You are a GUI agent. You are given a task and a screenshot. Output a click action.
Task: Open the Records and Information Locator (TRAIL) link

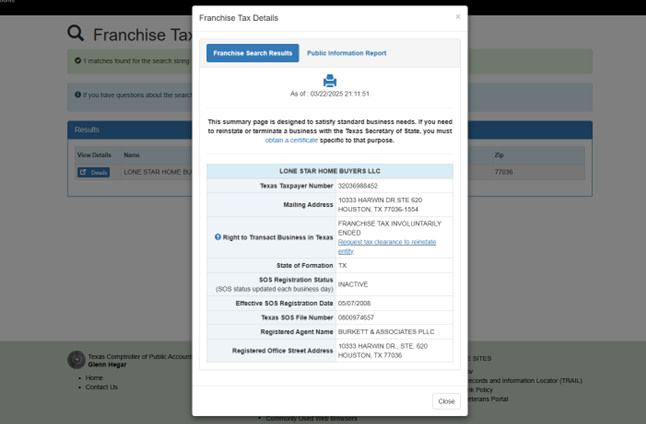click(x=525, y=381)
